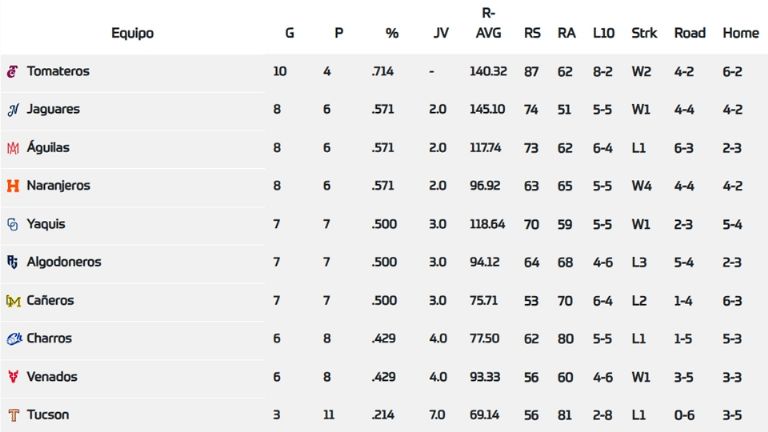Sort by the % column header
Screen dimensions: 768x432
[392, 33]
